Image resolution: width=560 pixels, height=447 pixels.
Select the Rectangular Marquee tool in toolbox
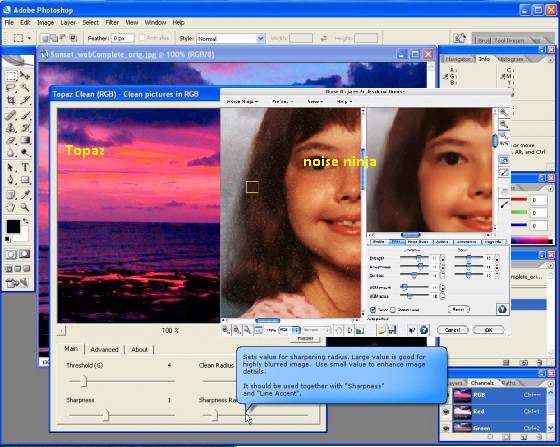[x=11, y=76]
